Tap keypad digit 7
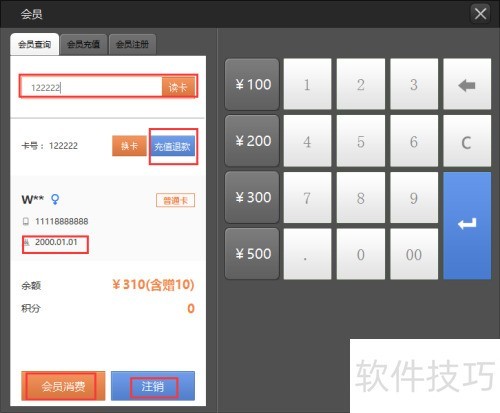The height and width of the screenshot is (413, 500). (x=307, y=197)
